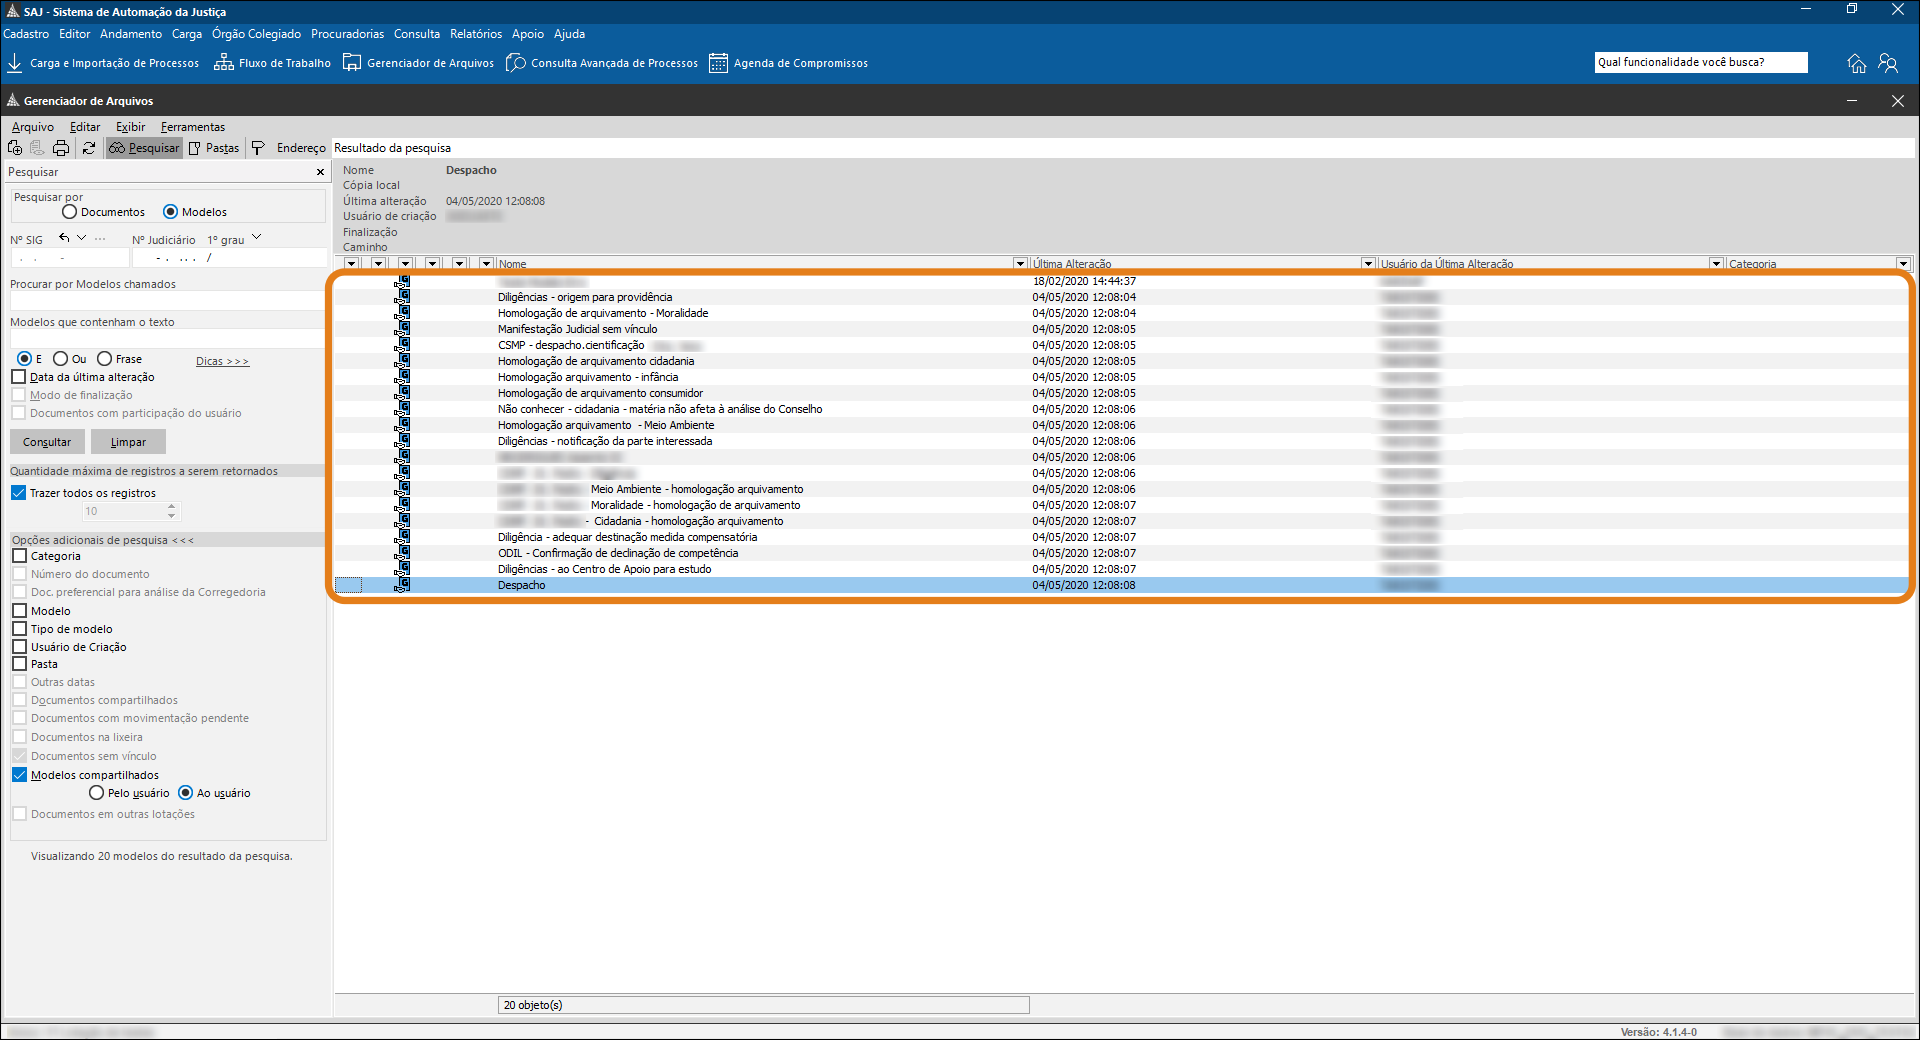The width and height of the screenshot is (1920, 1040).
Task: Select the Modelos radio button
Action: (x=170, y=212)
